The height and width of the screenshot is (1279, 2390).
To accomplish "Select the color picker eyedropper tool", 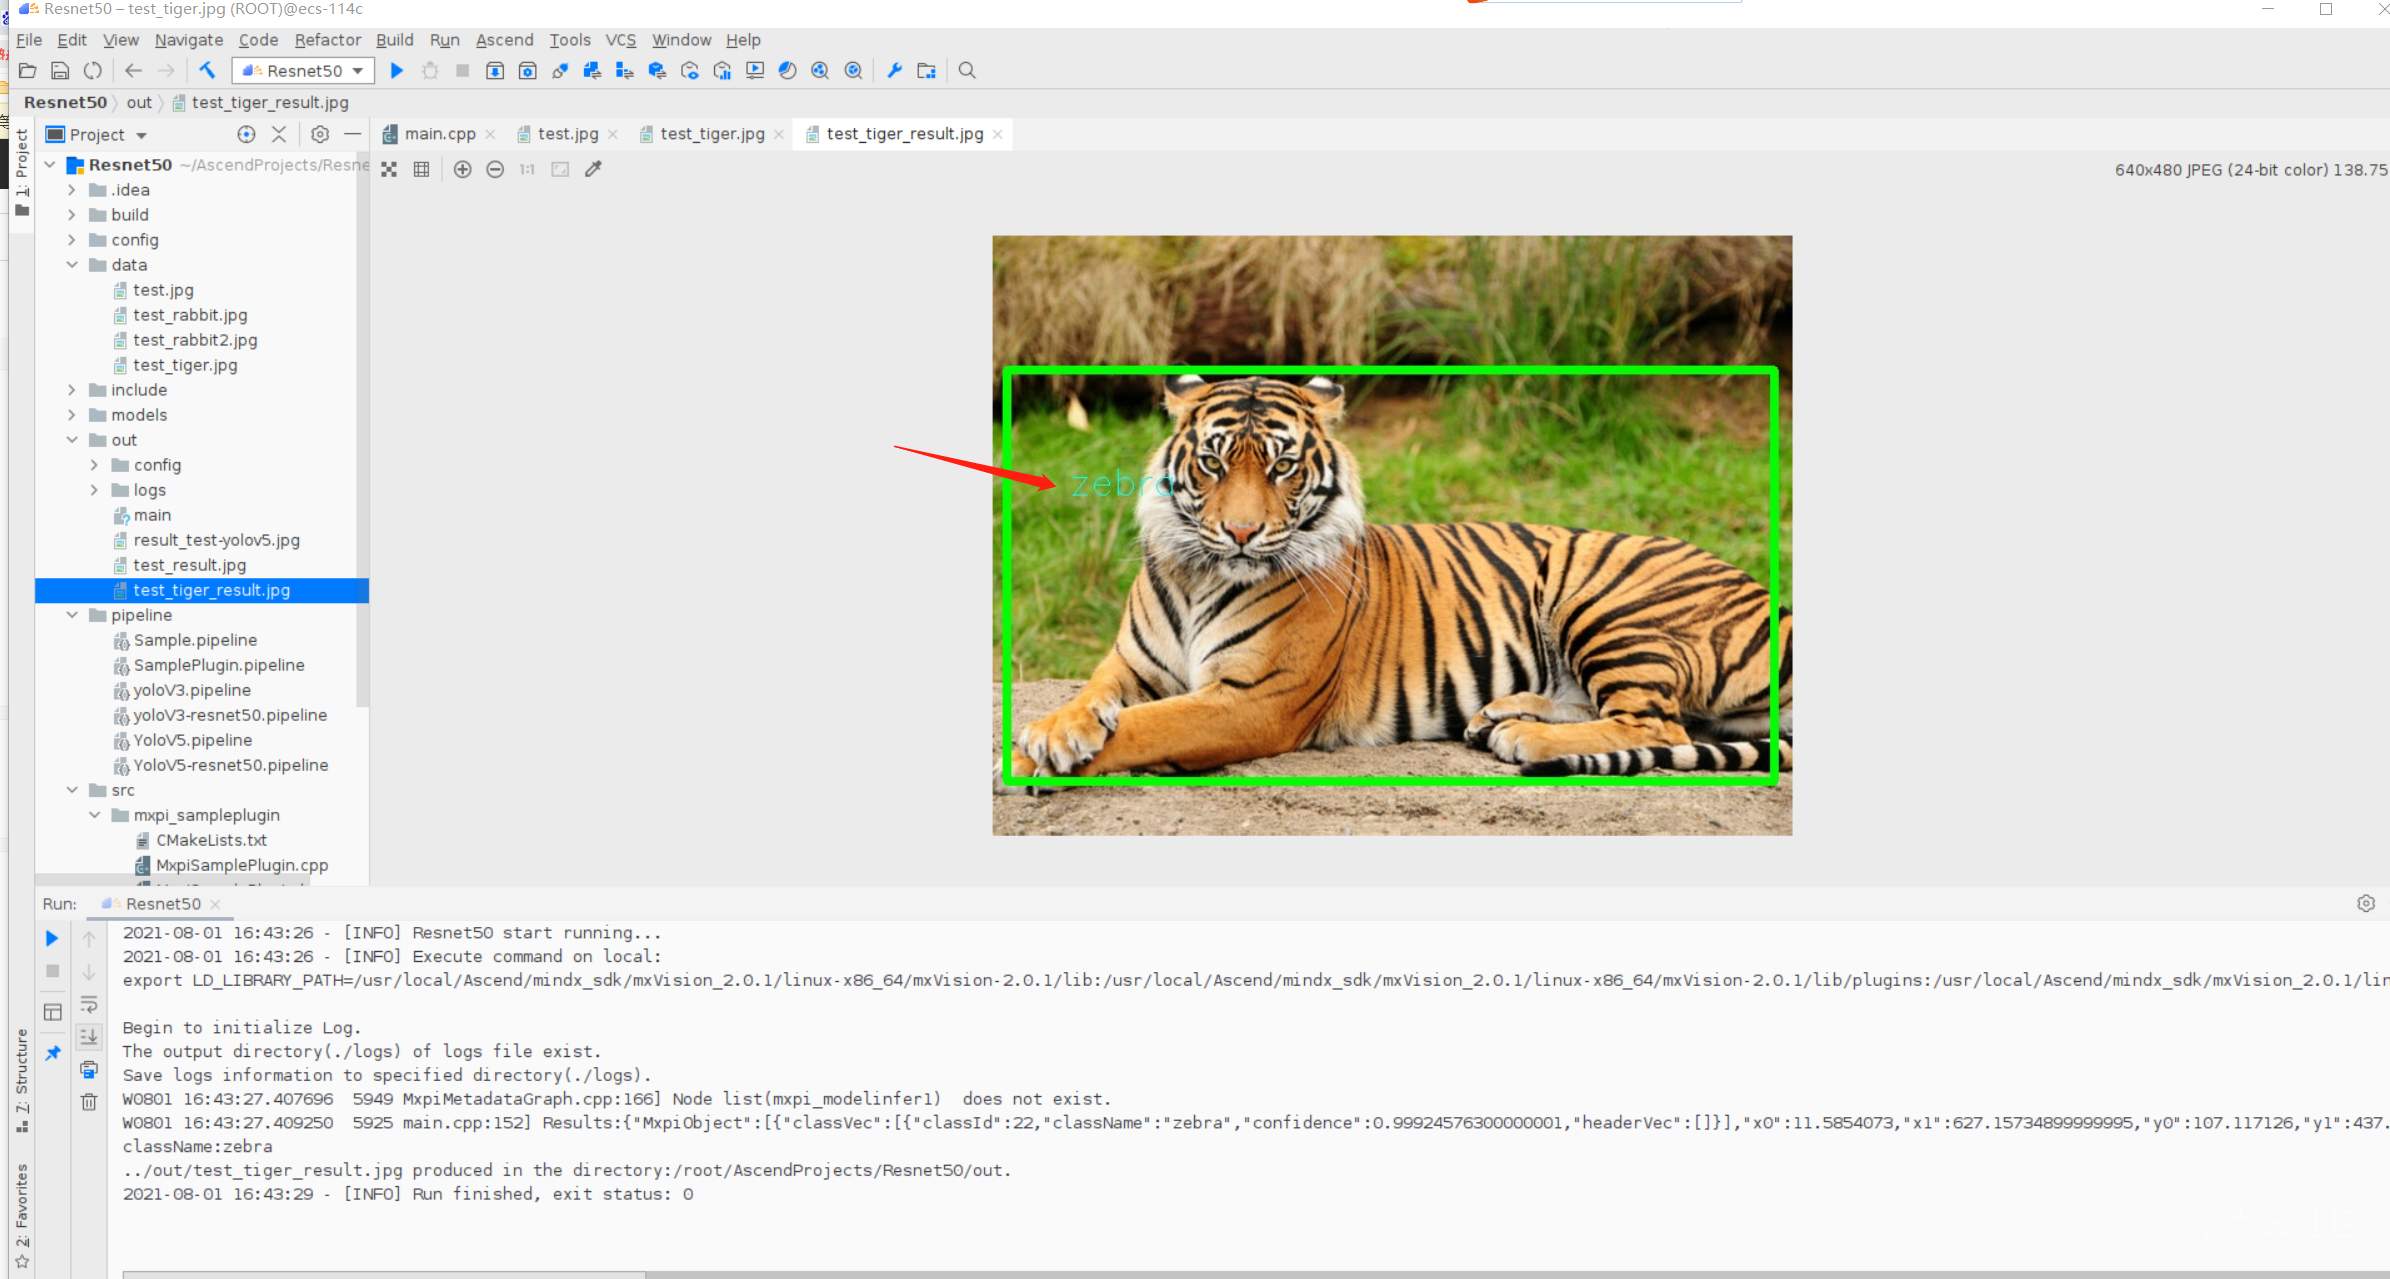I will pyautogui.click(x=593, y=169).
